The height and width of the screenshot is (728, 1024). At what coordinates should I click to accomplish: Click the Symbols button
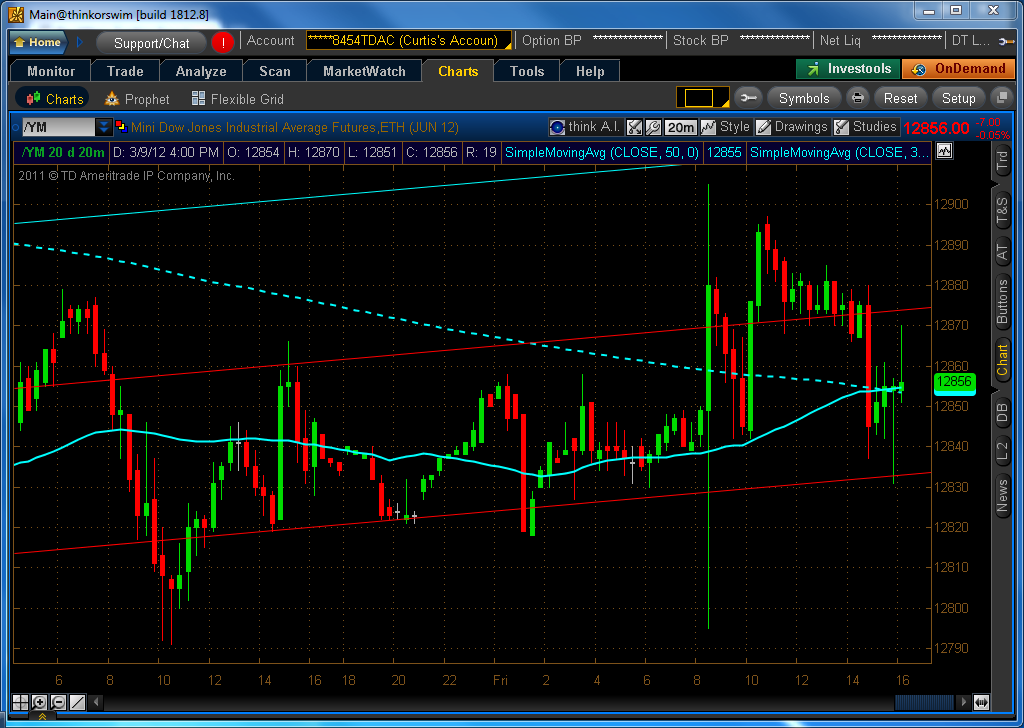[x=804, y=98]
